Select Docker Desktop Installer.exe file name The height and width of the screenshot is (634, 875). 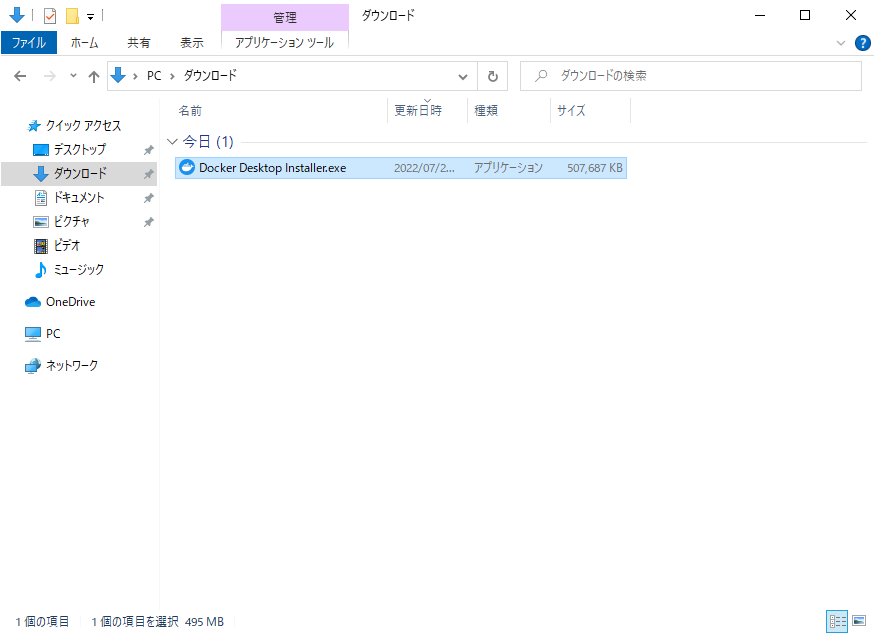coord(272,168)
